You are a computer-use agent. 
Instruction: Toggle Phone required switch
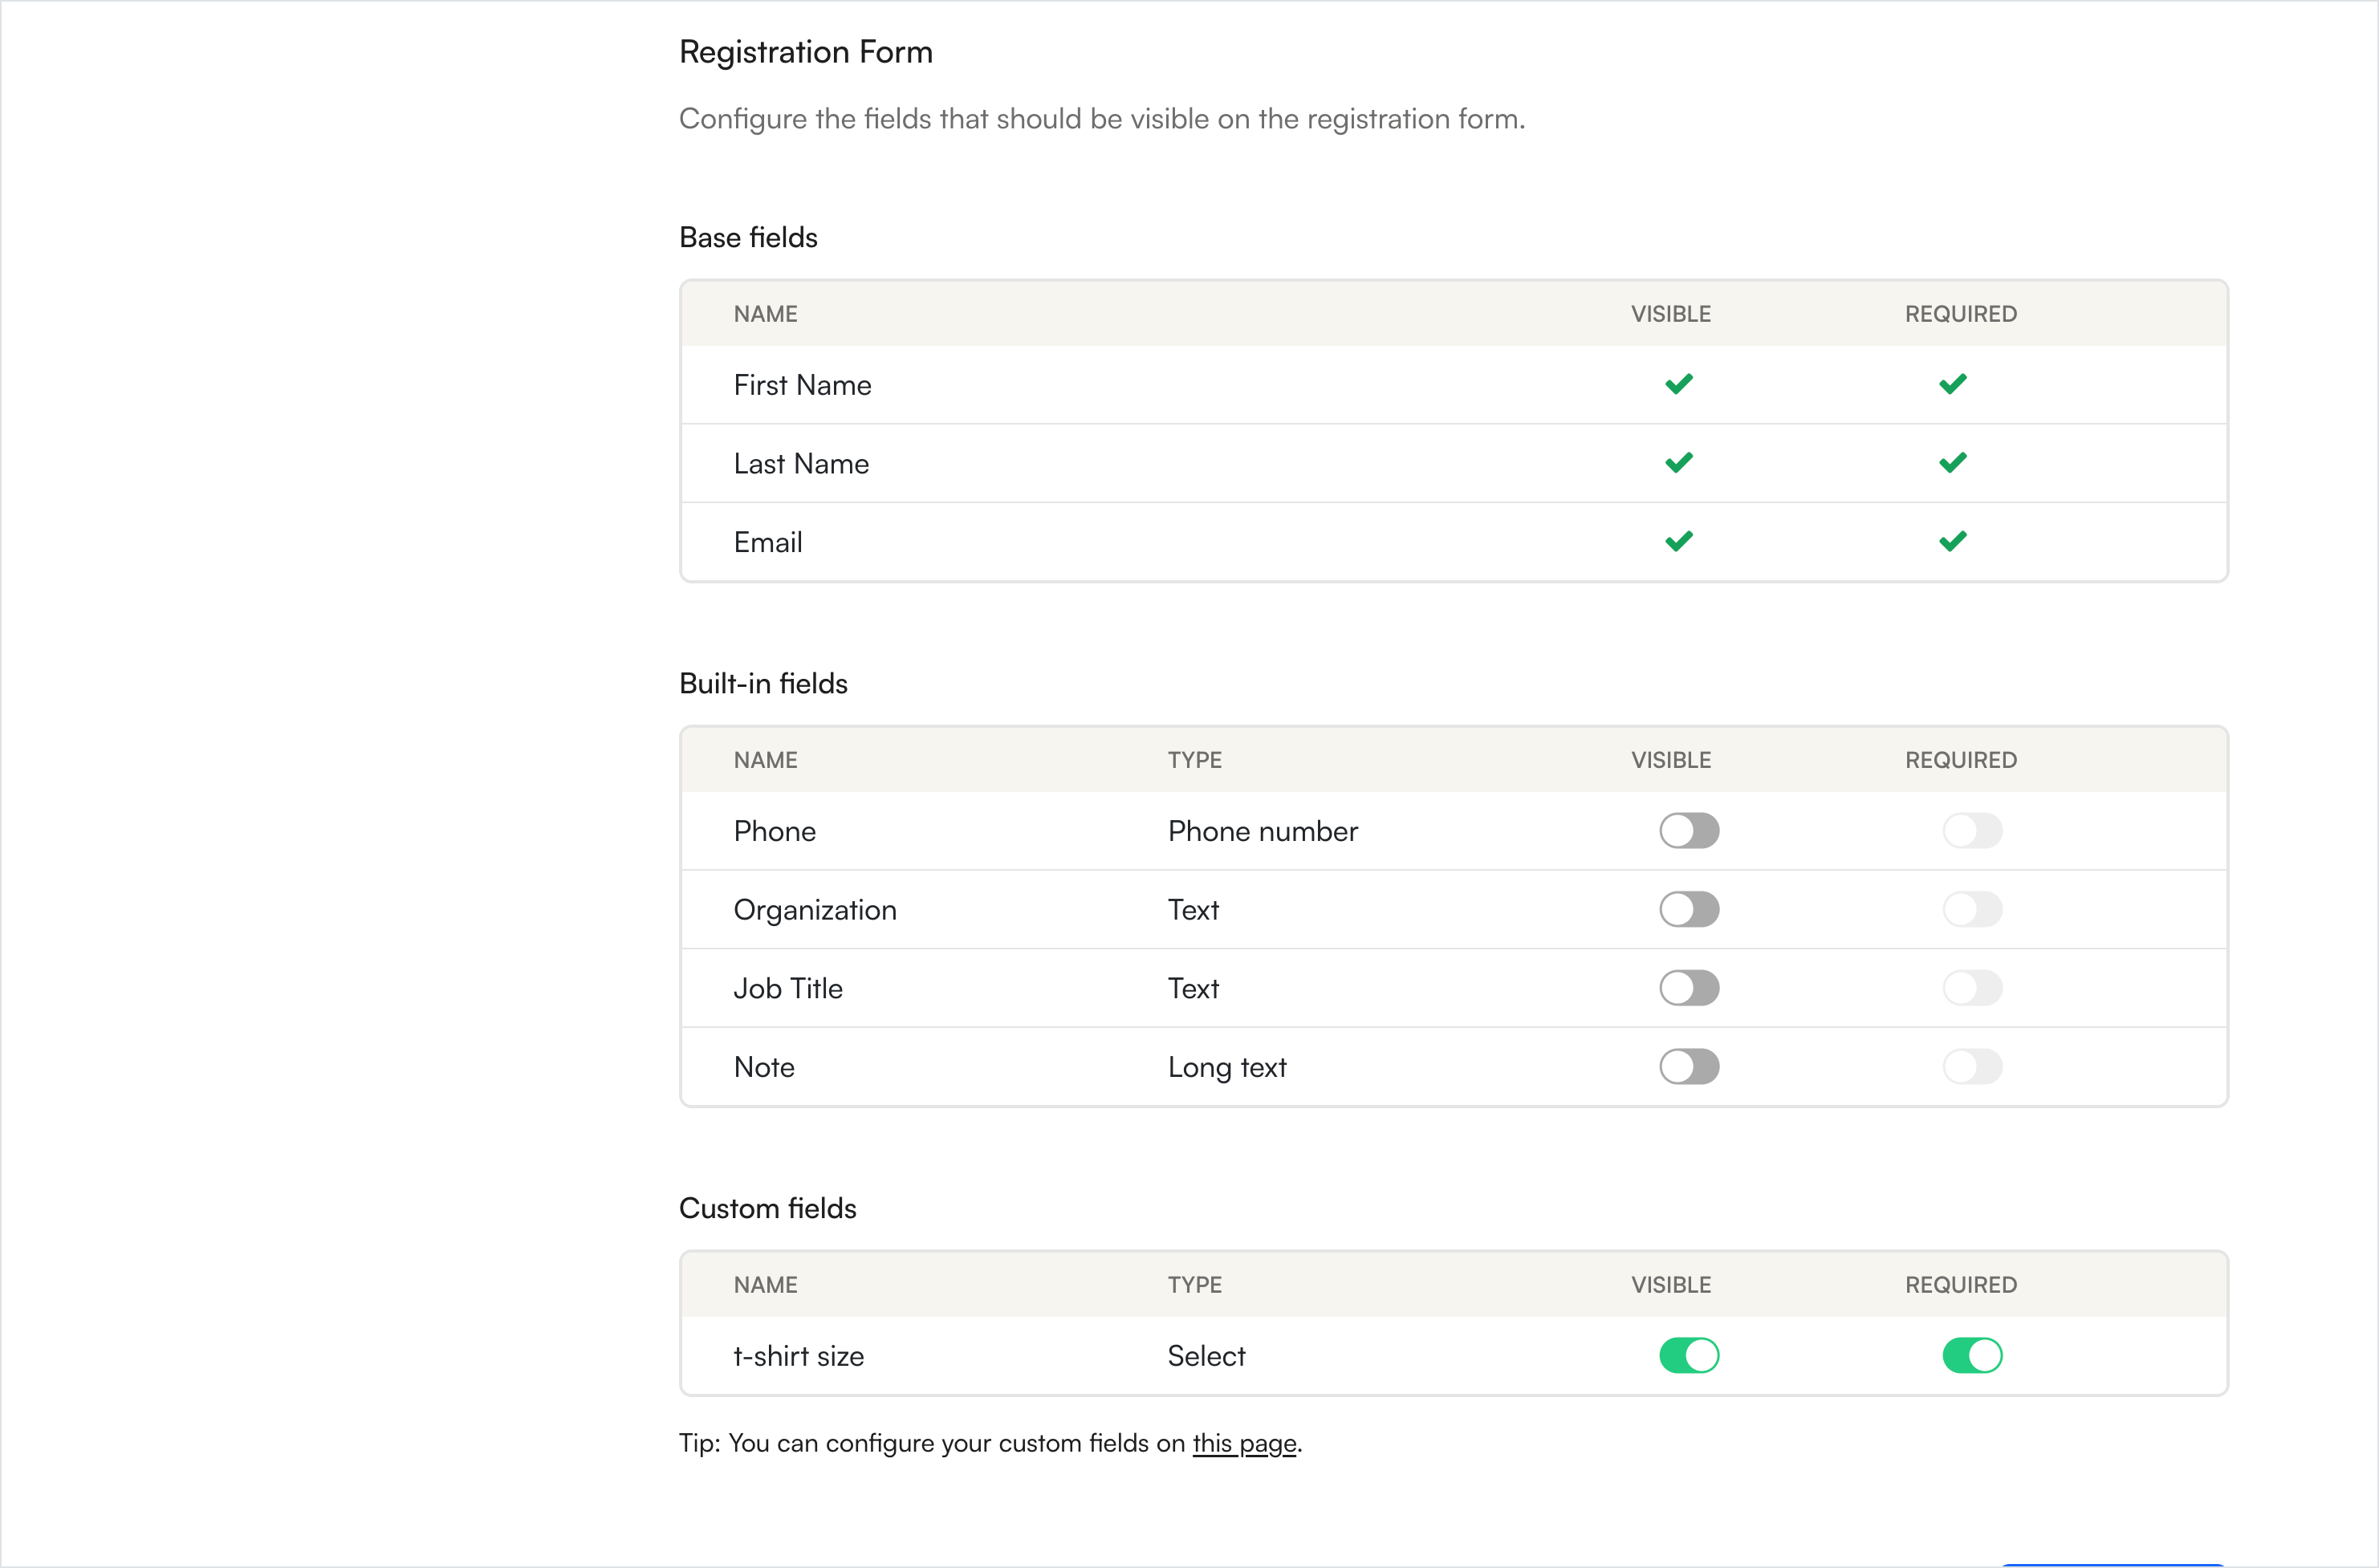(x=1972, y=831)
